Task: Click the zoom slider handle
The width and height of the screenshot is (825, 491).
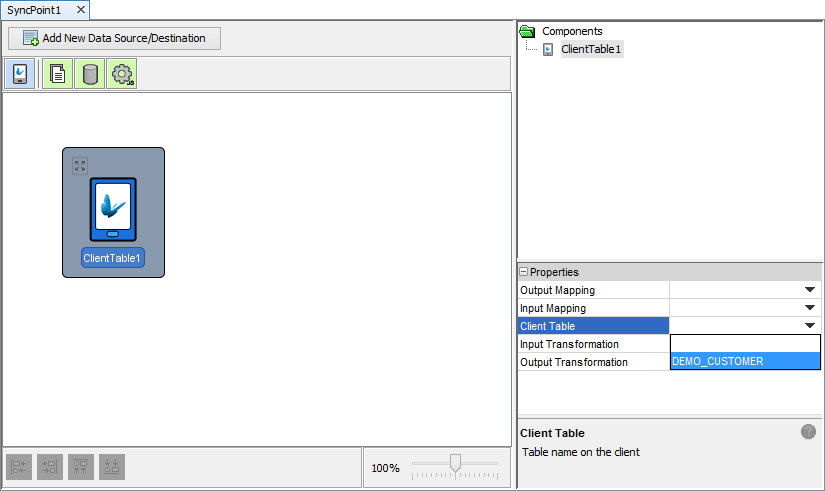Action: point(455,463)
